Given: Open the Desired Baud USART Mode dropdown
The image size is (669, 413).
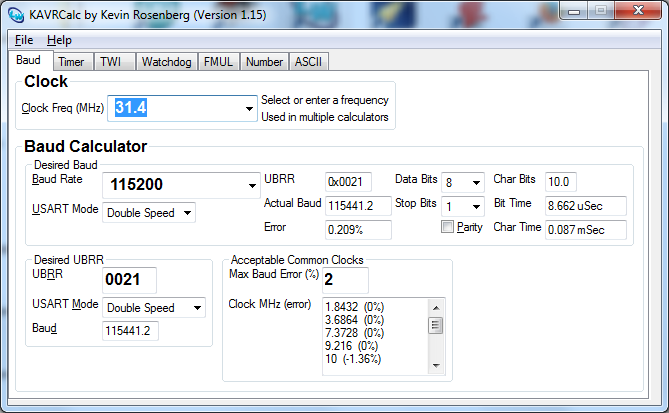Looking at the screenshot, I should pos(149,212).
